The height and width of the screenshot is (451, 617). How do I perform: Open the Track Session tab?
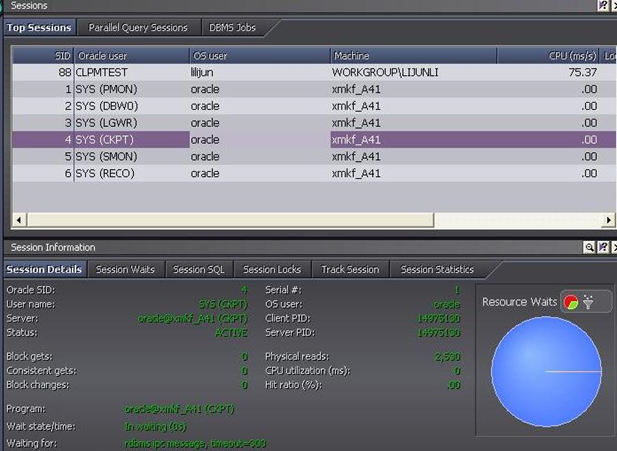pyautogui.click(x=350, y=270)
